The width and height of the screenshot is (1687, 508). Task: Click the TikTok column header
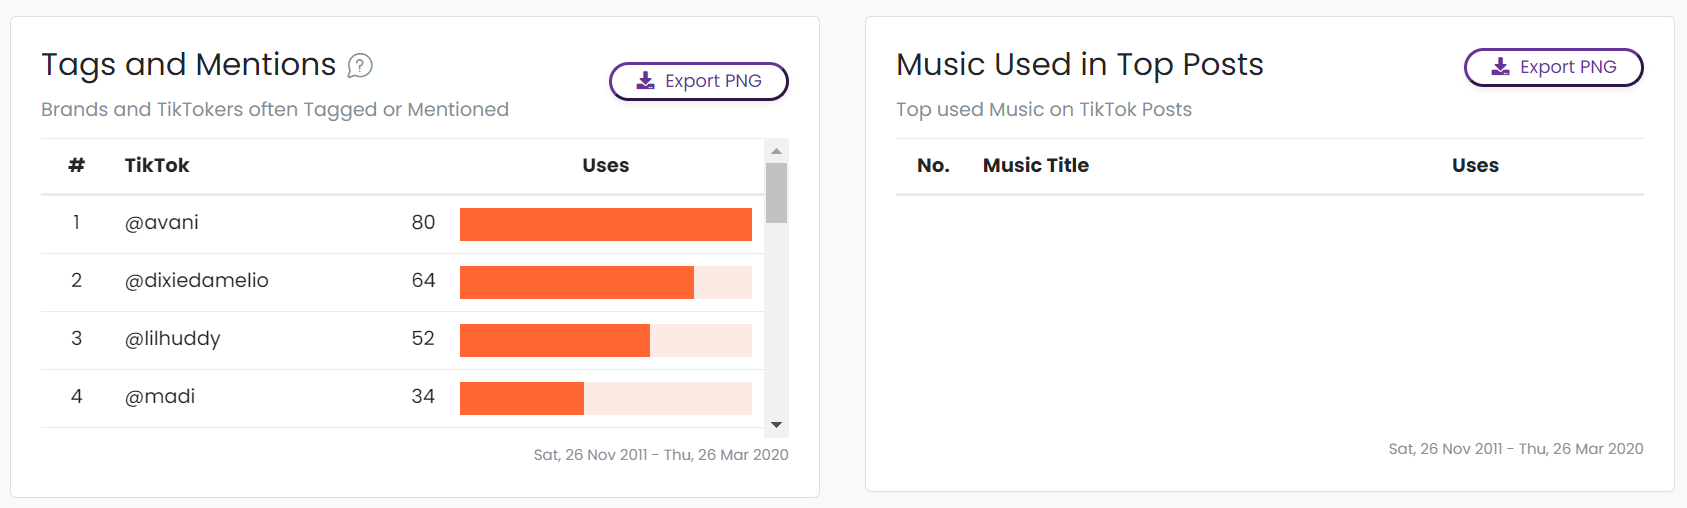[x=157, y=166]
